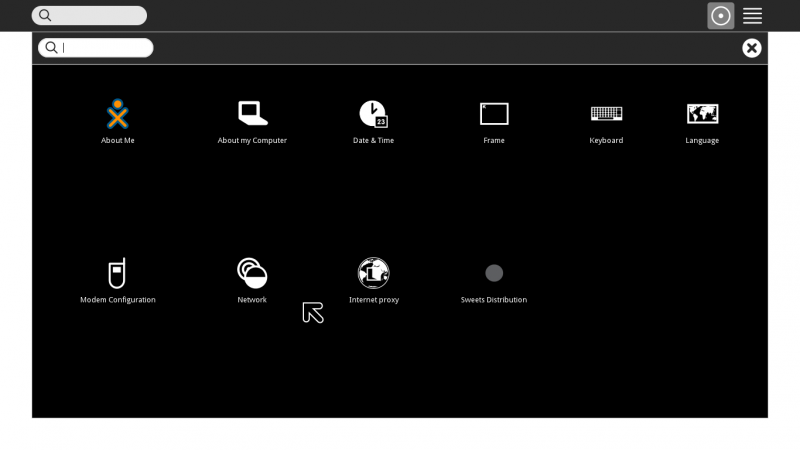This screenshot has height=450, width=800.
Task: Click magnifier icon in top bar search
Action: pyautogui.click(x=45, y=15)
